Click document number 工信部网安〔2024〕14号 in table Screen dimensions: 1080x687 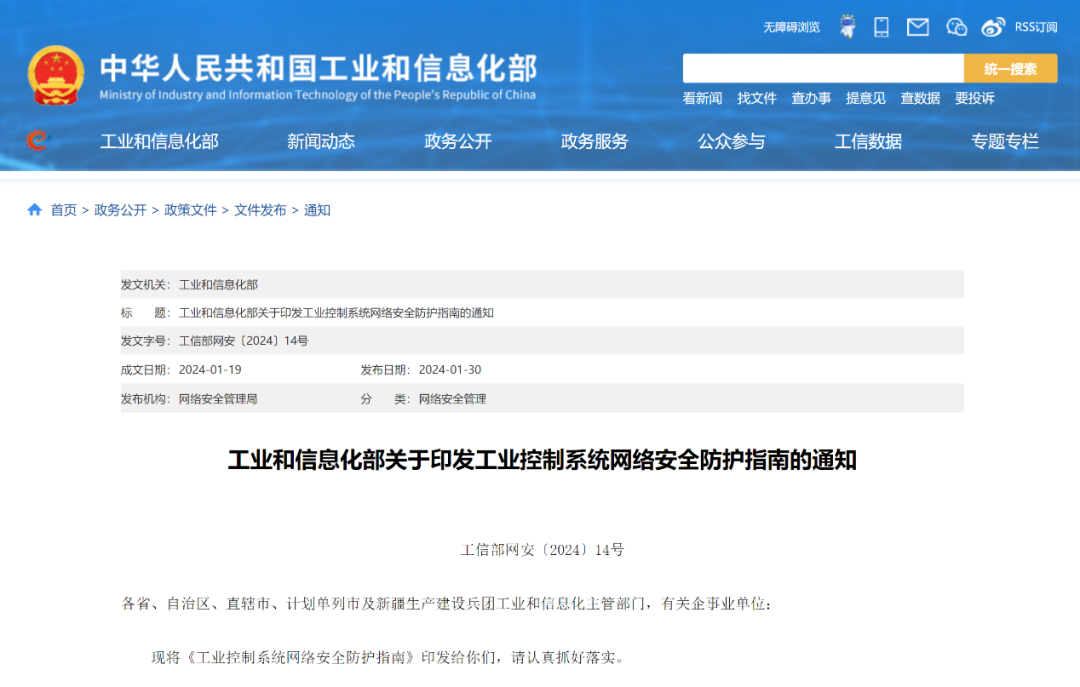point(243,340)
